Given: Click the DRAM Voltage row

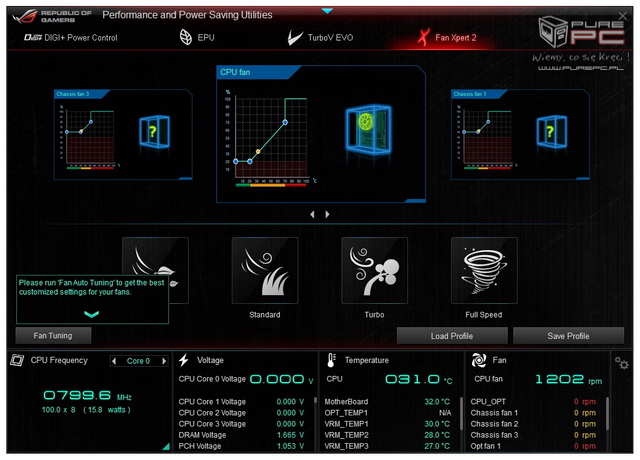Looking at the screenshot, I should (x=242, y=435).
